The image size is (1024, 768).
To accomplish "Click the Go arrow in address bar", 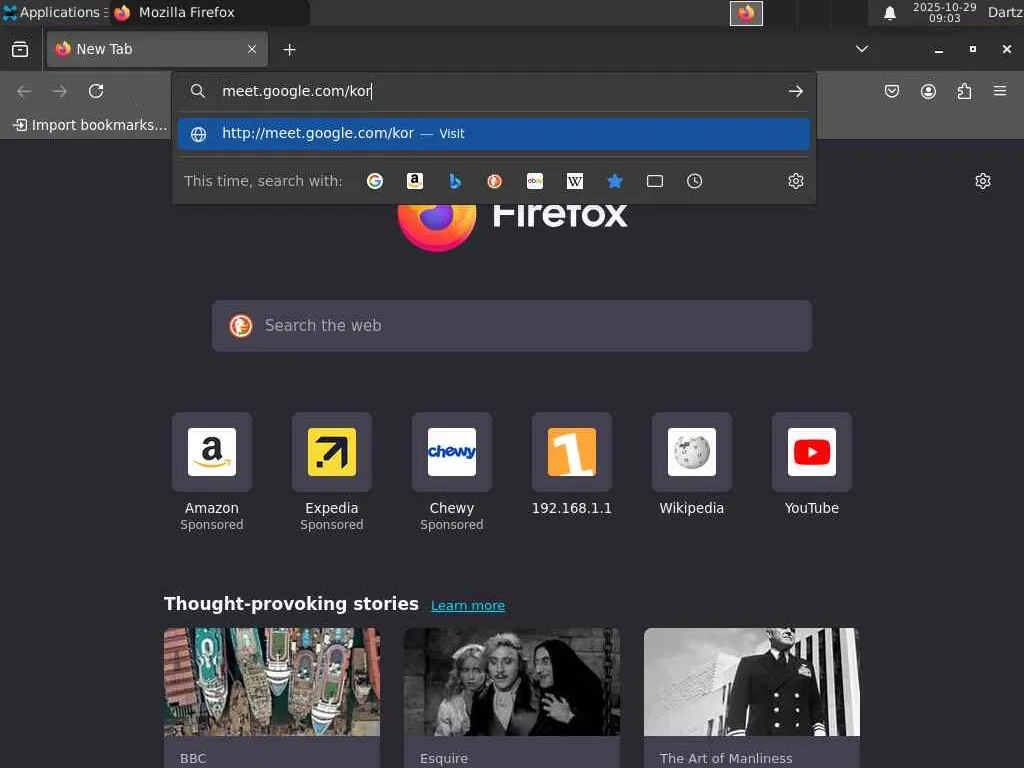I will coord(795,91).
